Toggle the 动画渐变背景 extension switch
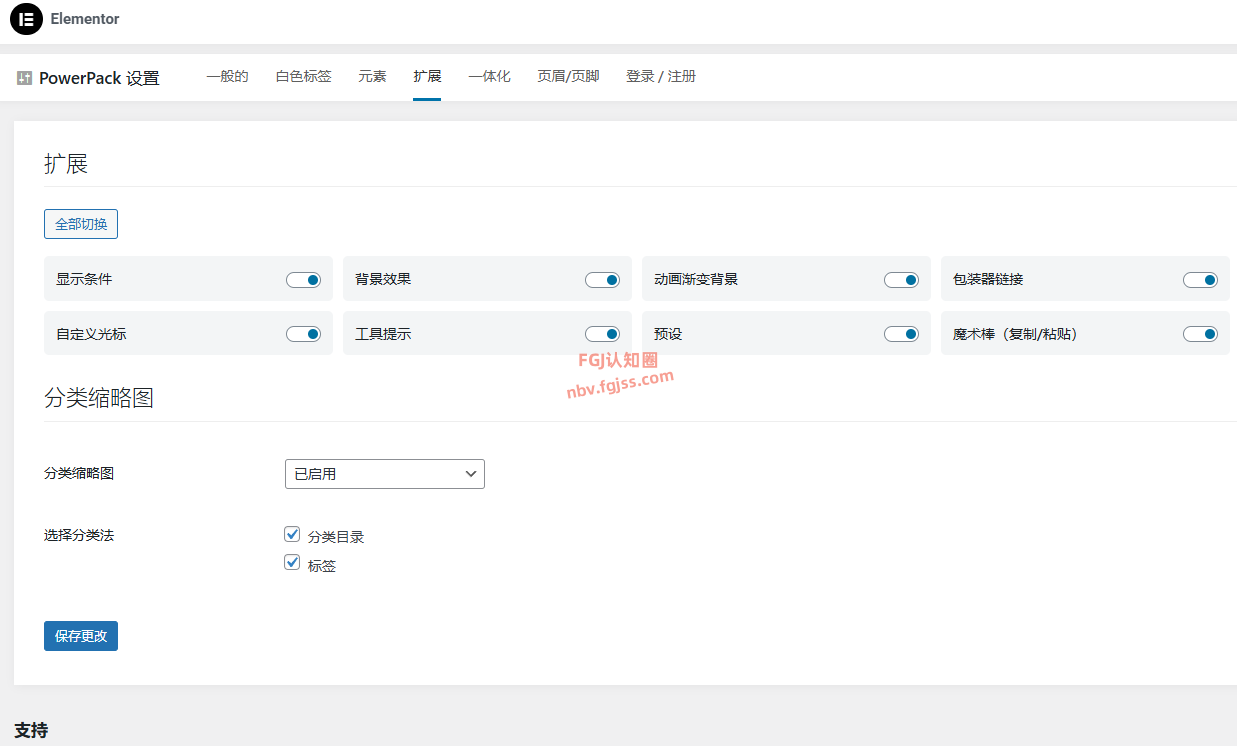1237x746 pixels. pyautogui.click(x=901, y=280)
